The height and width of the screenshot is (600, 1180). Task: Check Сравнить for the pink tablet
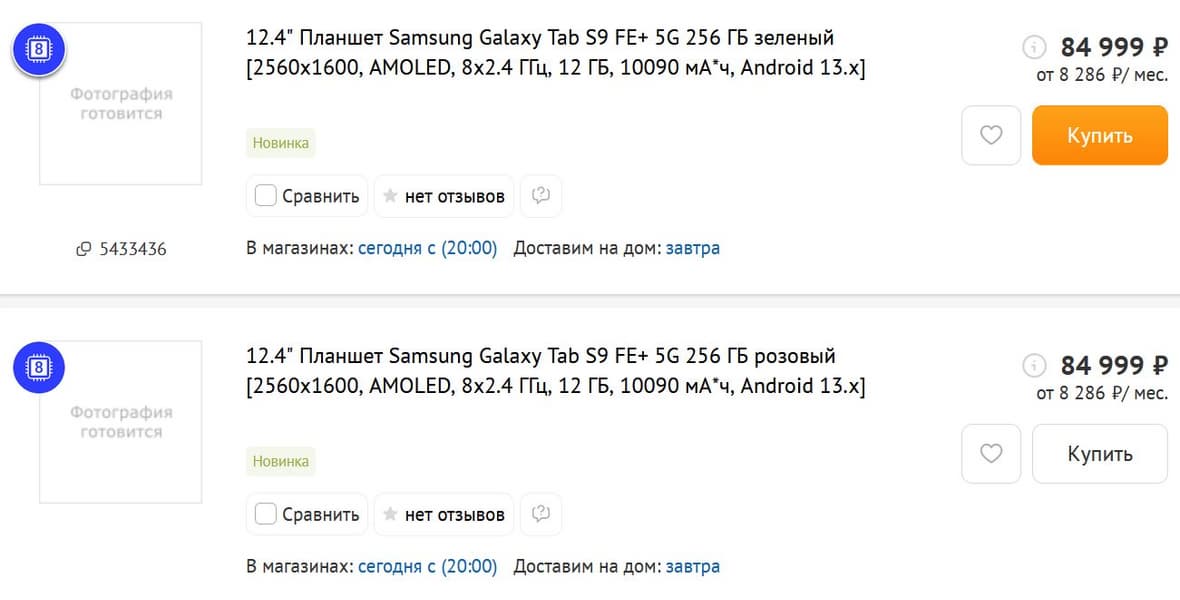[x=266, y=515]
